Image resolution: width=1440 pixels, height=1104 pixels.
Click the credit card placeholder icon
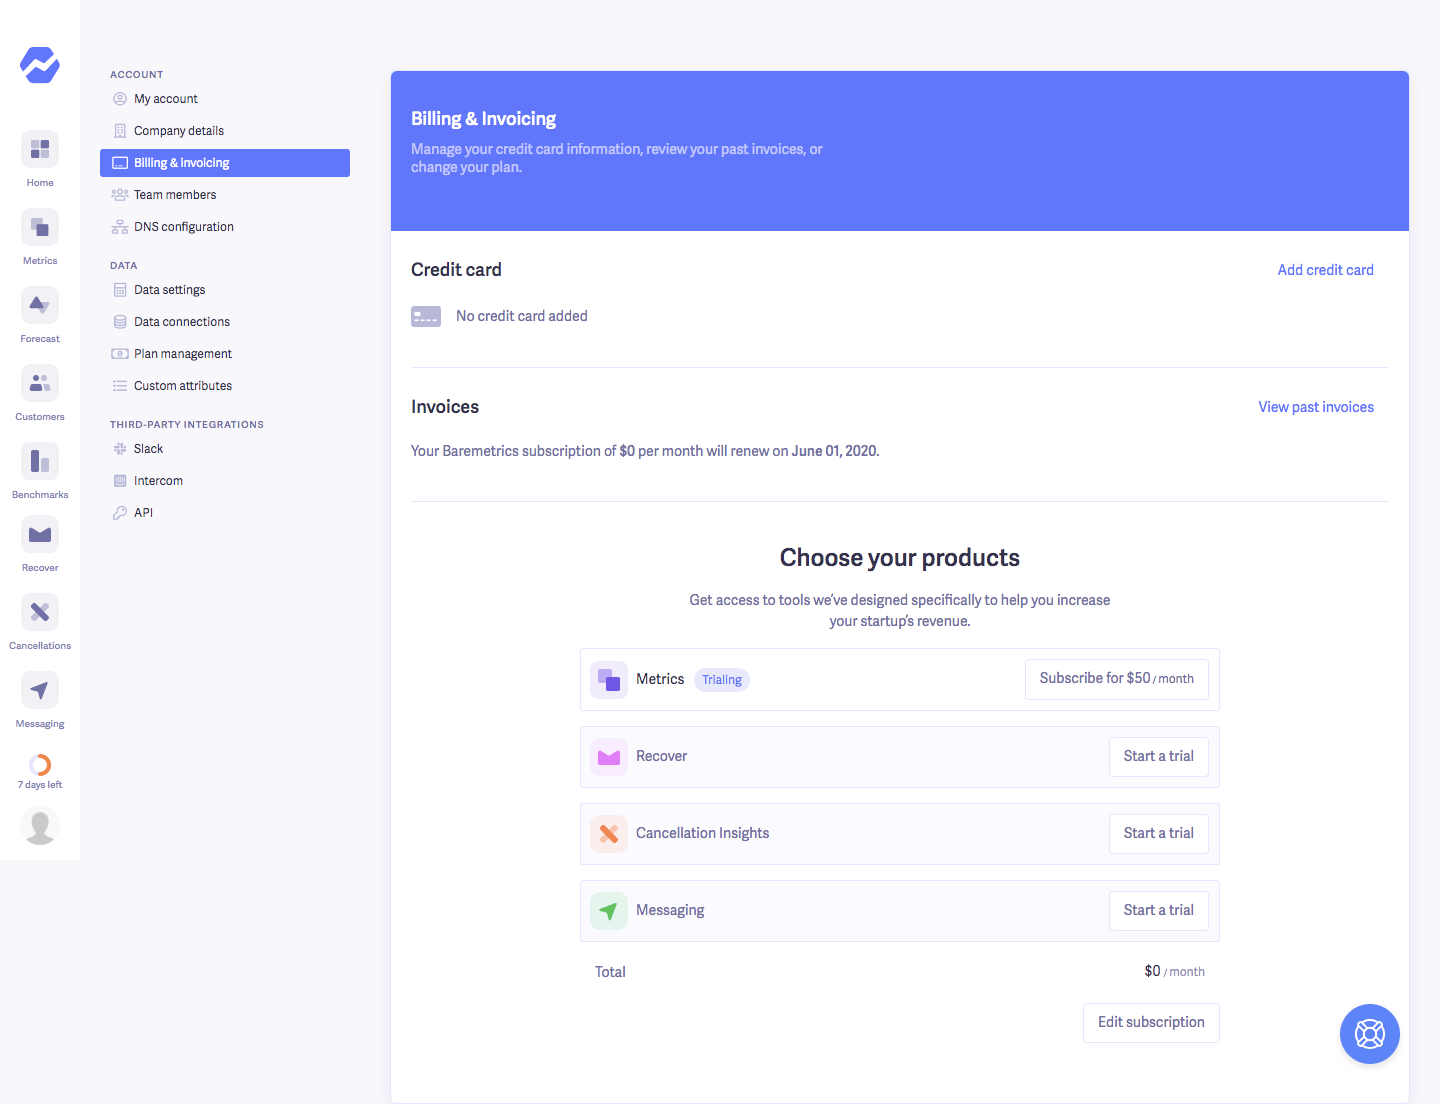point(426,317)
